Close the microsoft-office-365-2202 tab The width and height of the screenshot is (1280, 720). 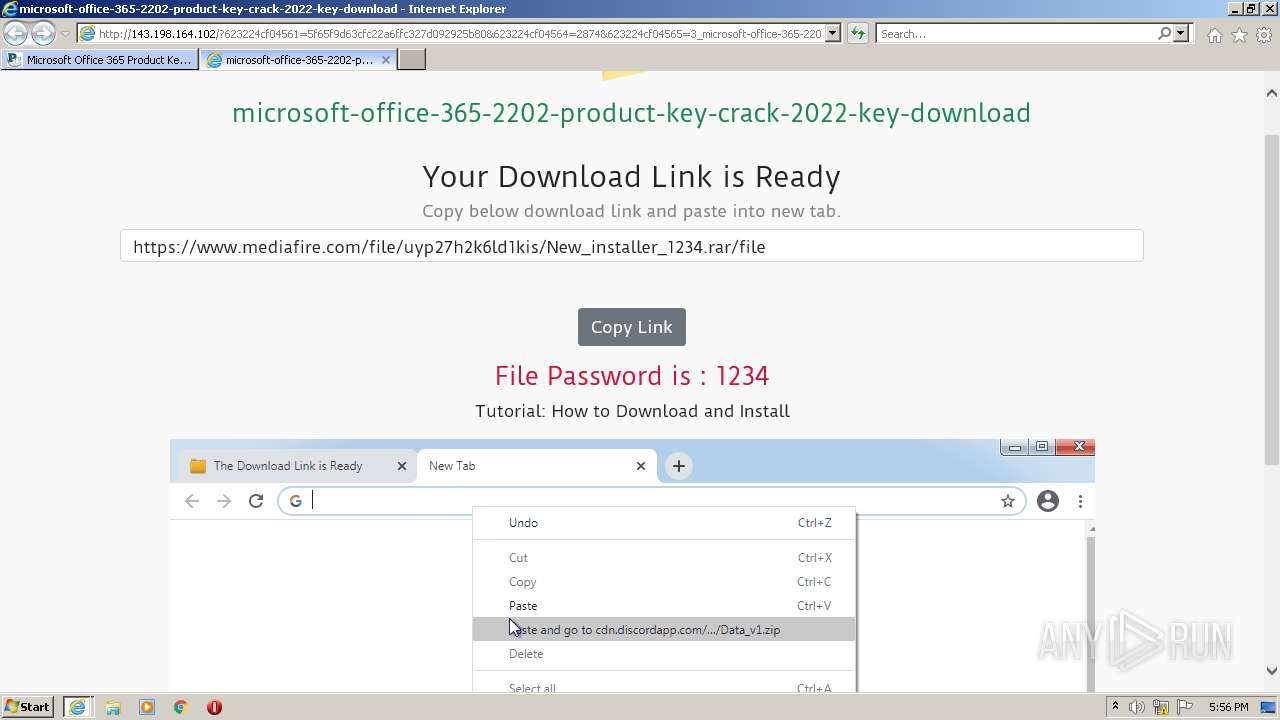tap(386, 60)
